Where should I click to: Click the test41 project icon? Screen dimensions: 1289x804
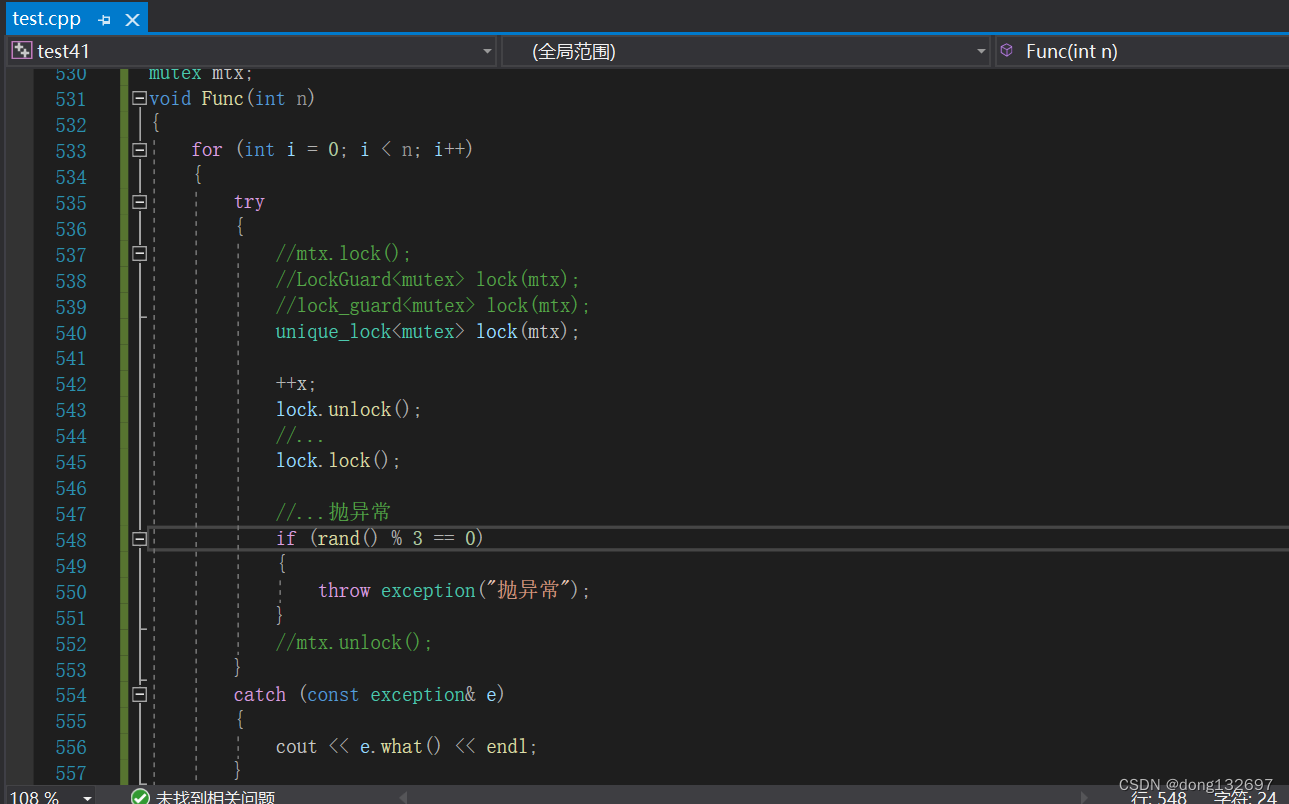(21, 51)
